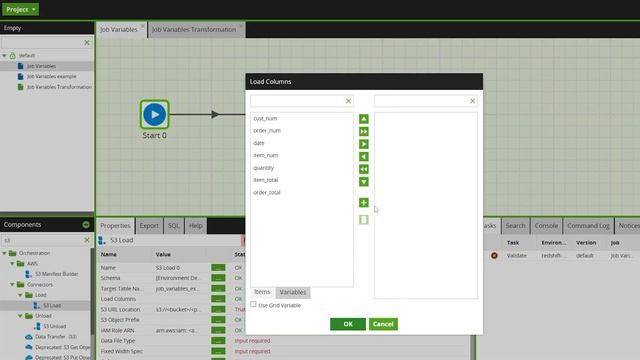This screenshot has width=640, height=360.
Task: Clear the project tree search box
Action: click(x=87, y=42)
